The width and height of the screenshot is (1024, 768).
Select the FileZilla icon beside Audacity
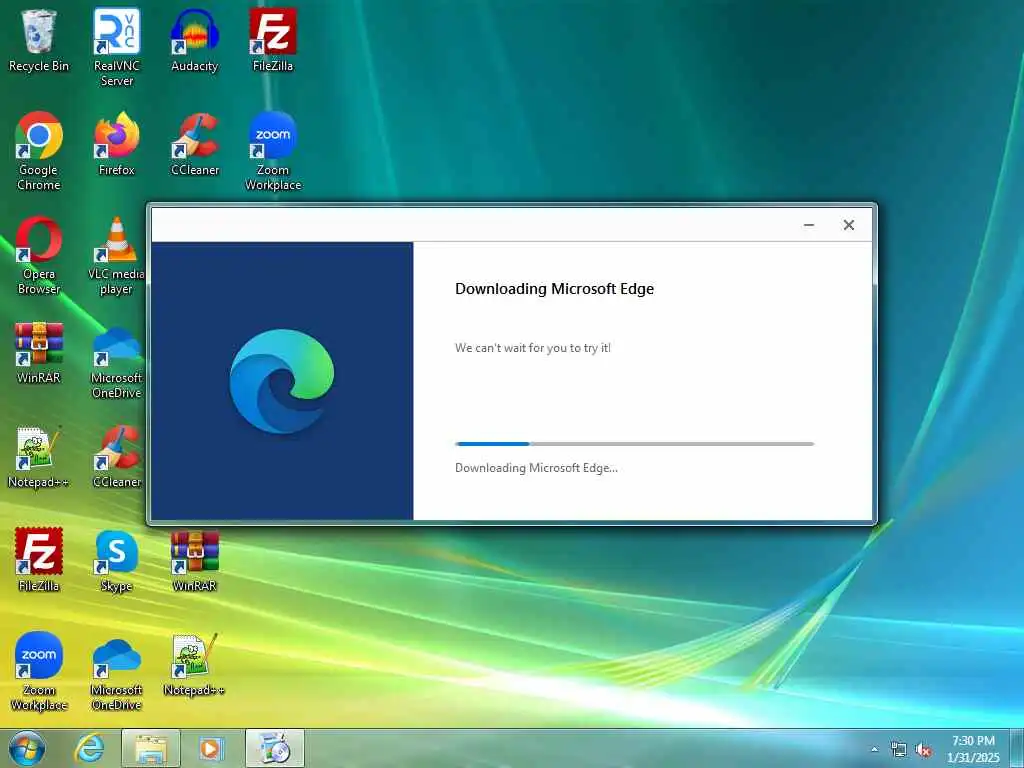[x=273, y=40]
